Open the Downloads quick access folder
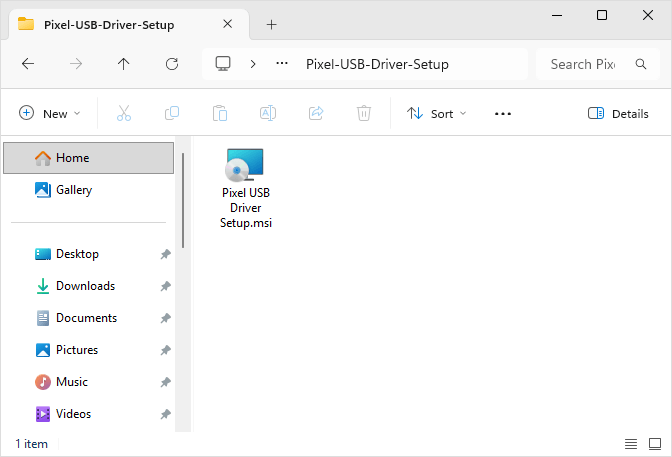The width and height of the screenshot is (672, 457). pyautogui.click(x=89, y=286)
